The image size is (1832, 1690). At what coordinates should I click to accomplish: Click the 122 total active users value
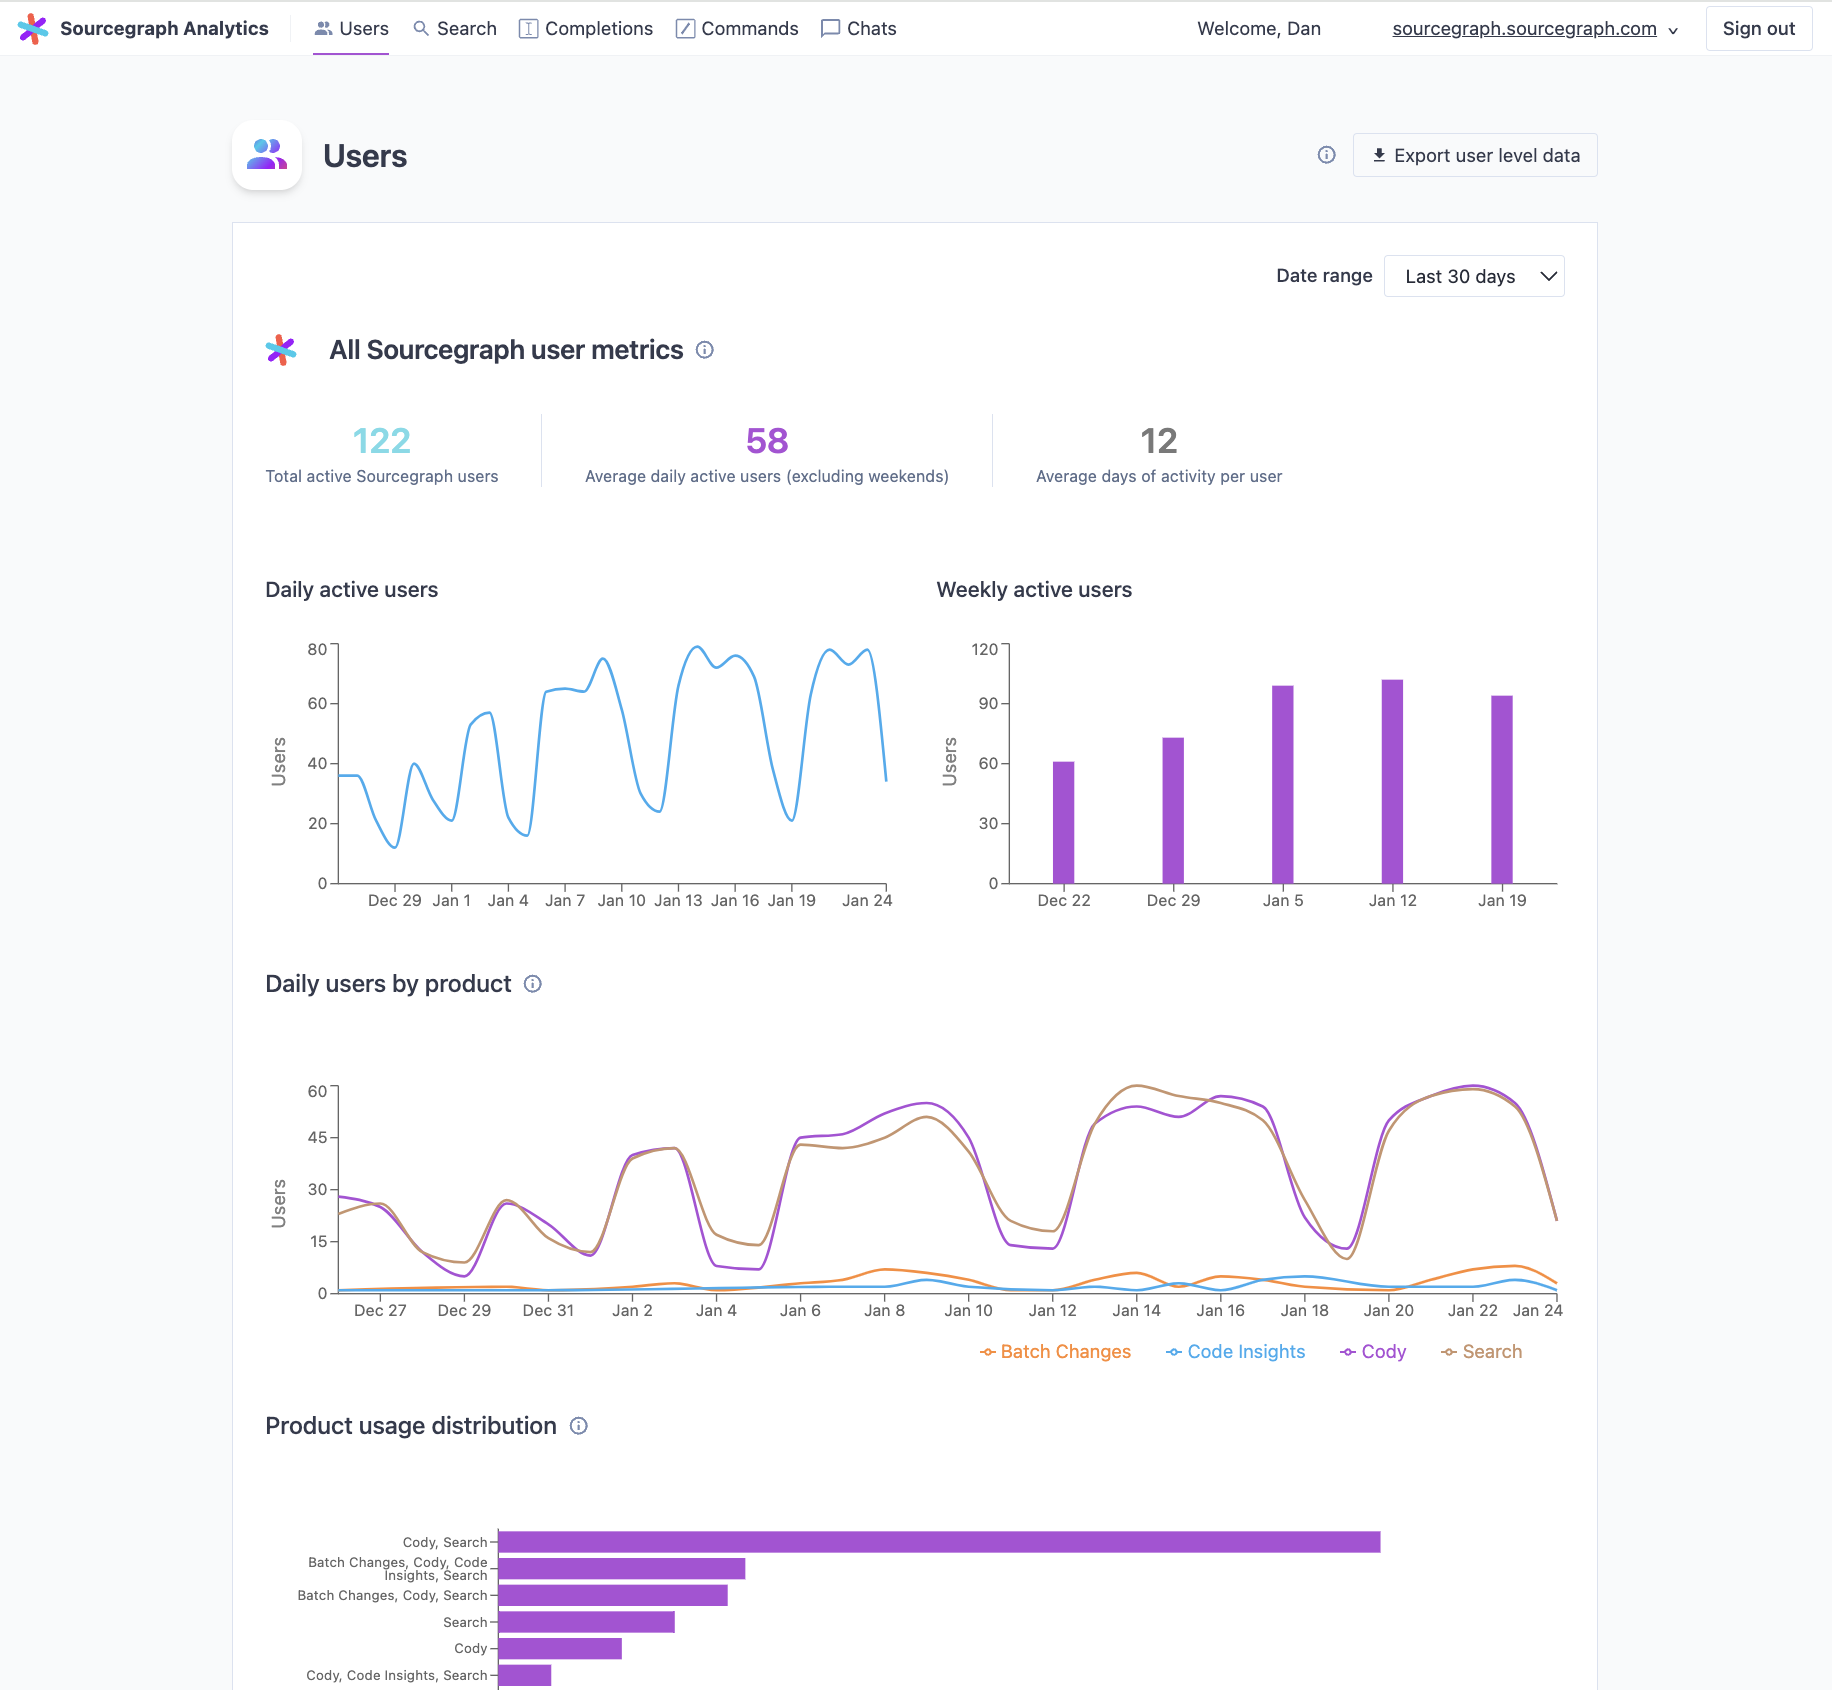(x=382, y=440)
